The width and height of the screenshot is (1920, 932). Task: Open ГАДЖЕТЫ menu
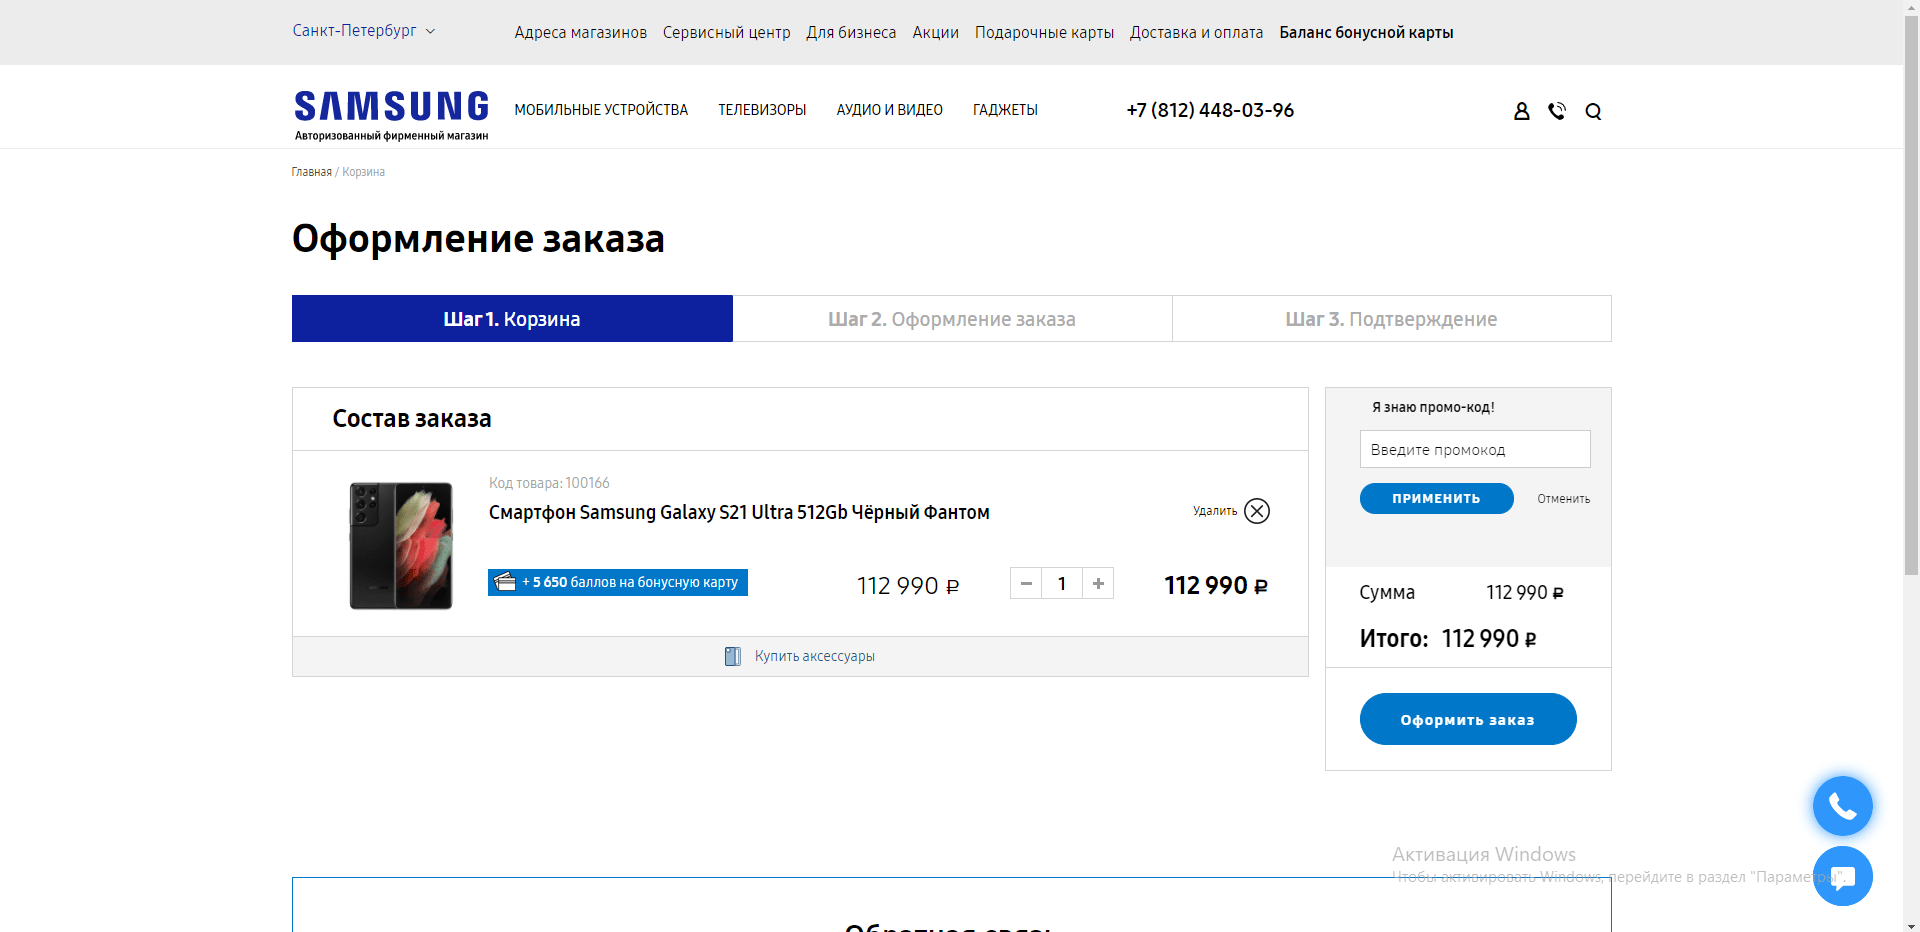point(1005,110)
